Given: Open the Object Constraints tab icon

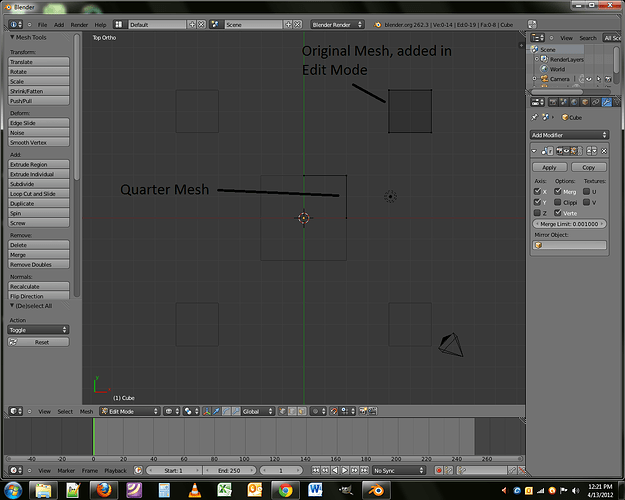Looking at the screenshot, I should 596,102.
